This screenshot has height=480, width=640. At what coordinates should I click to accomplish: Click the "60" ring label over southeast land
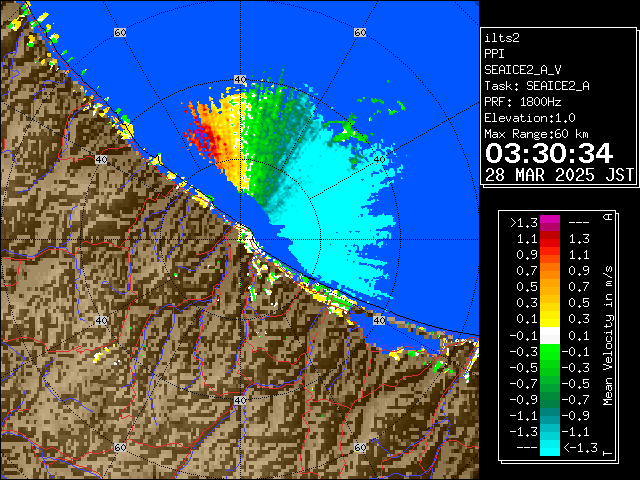(360, 447)
